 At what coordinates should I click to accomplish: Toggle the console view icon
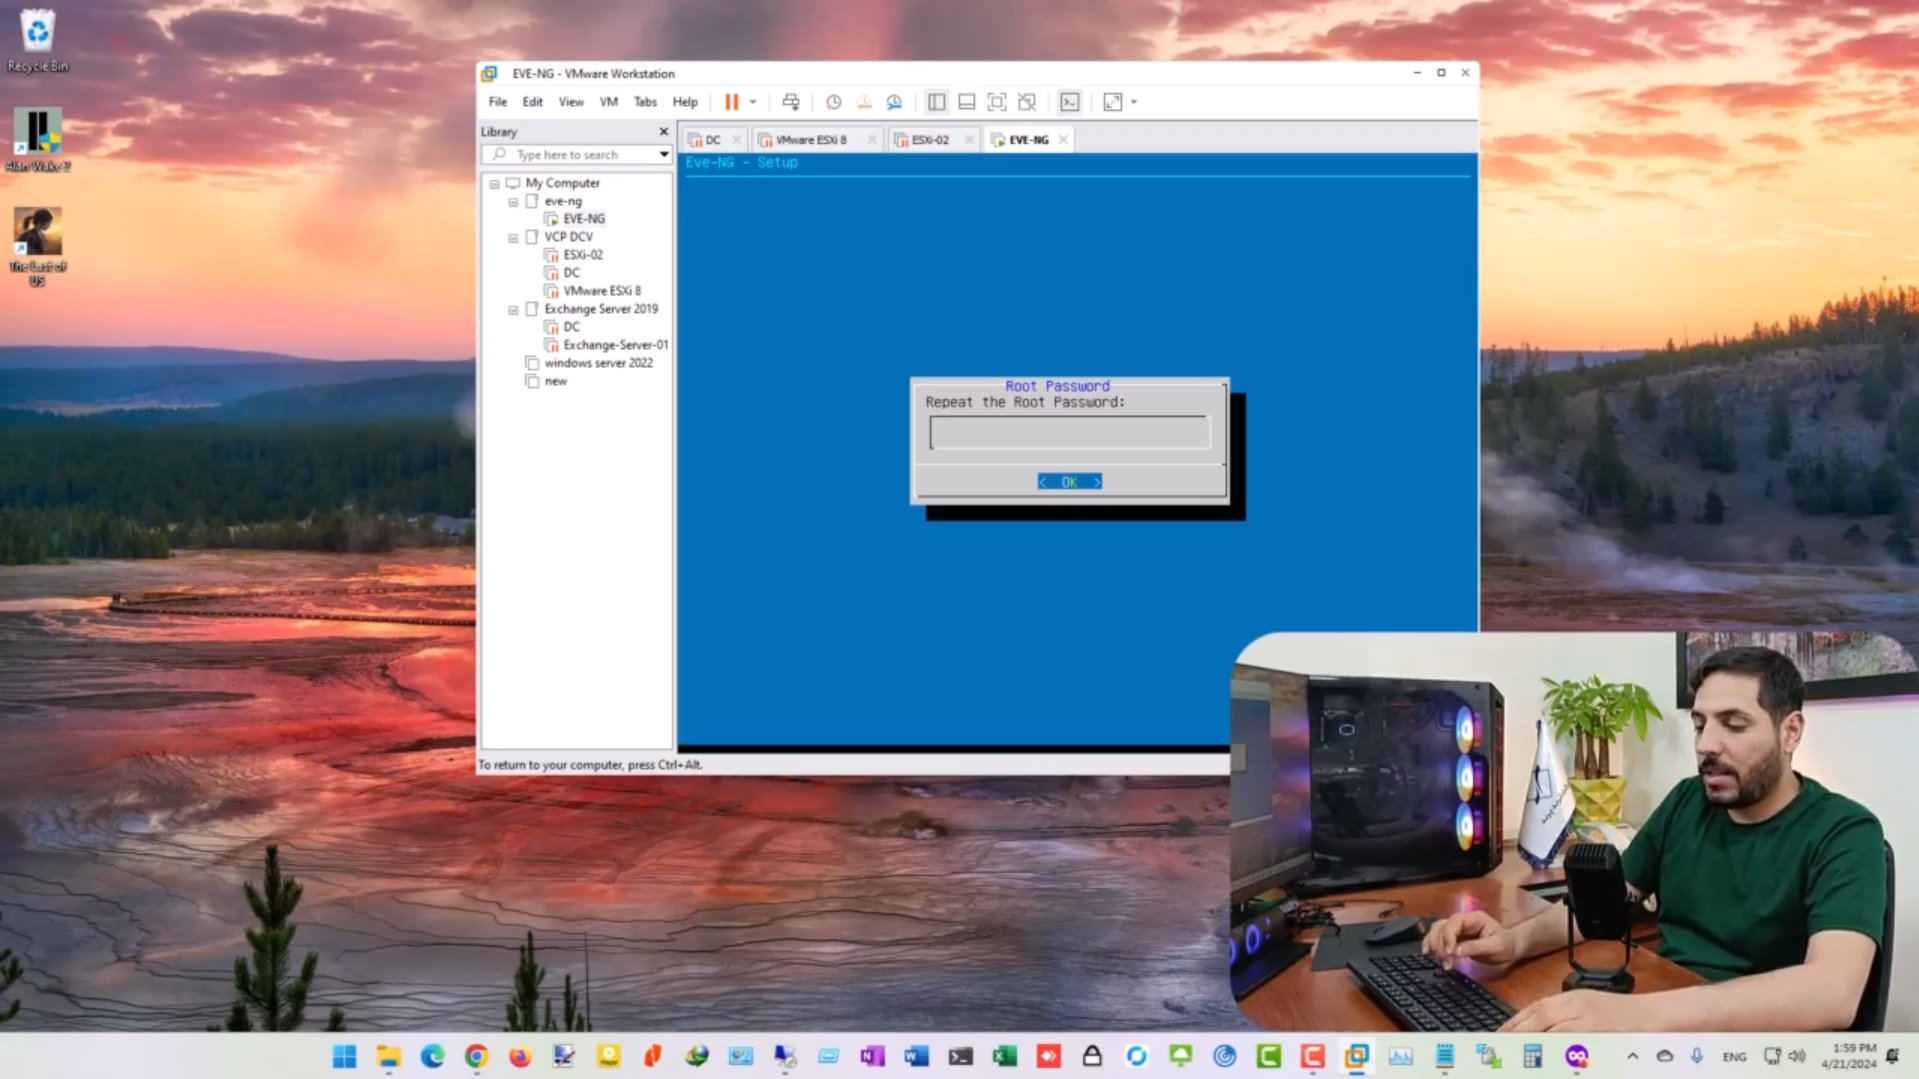[1069, 102]
